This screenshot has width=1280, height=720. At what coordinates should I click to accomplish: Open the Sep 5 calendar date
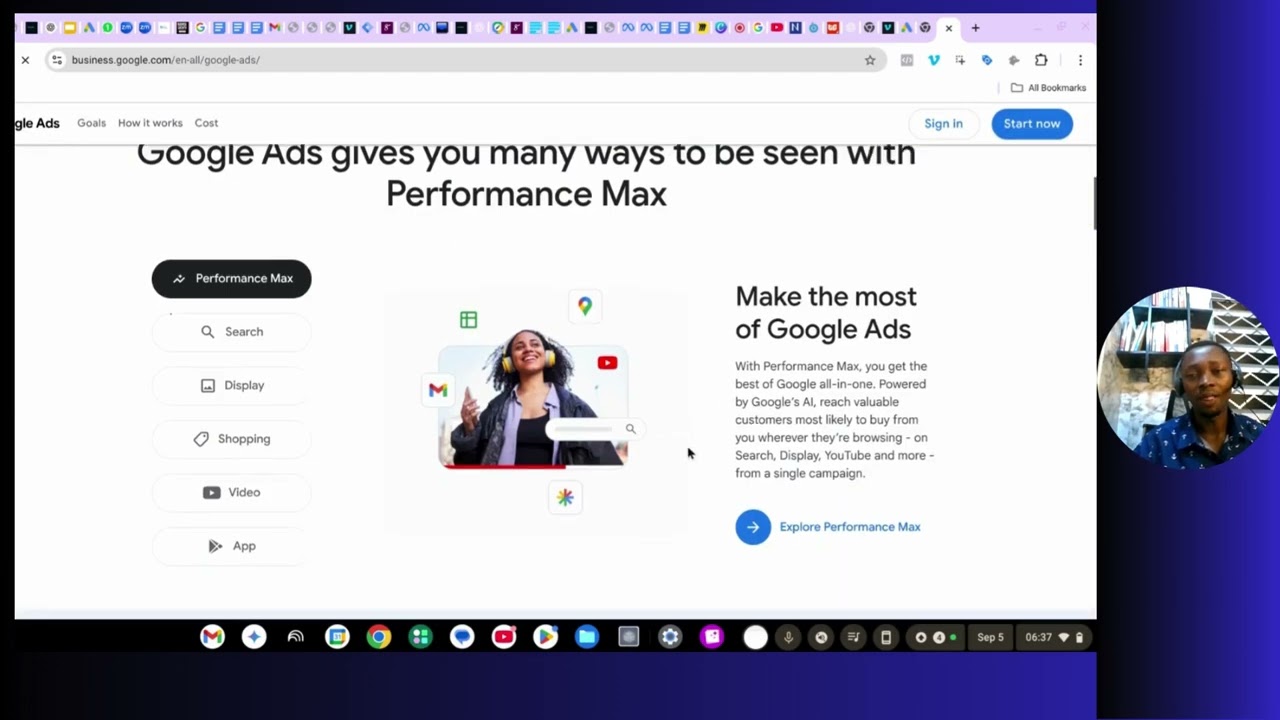point(990,637)
